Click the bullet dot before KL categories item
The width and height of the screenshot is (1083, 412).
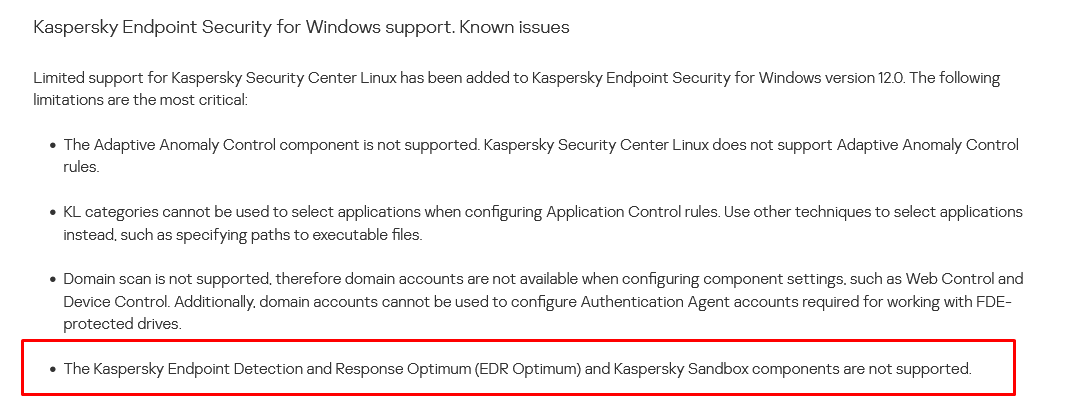52,213
